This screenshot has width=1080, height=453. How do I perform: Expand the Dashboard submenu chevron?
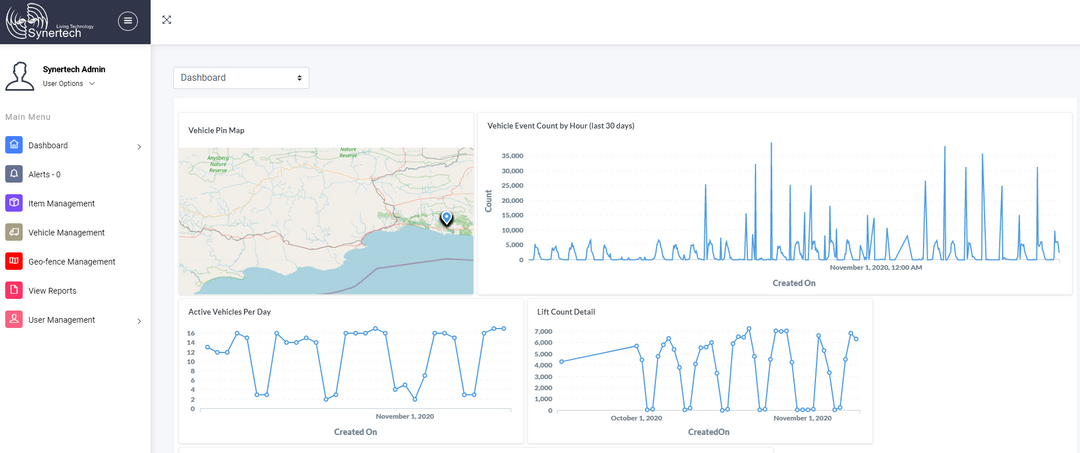139,147
